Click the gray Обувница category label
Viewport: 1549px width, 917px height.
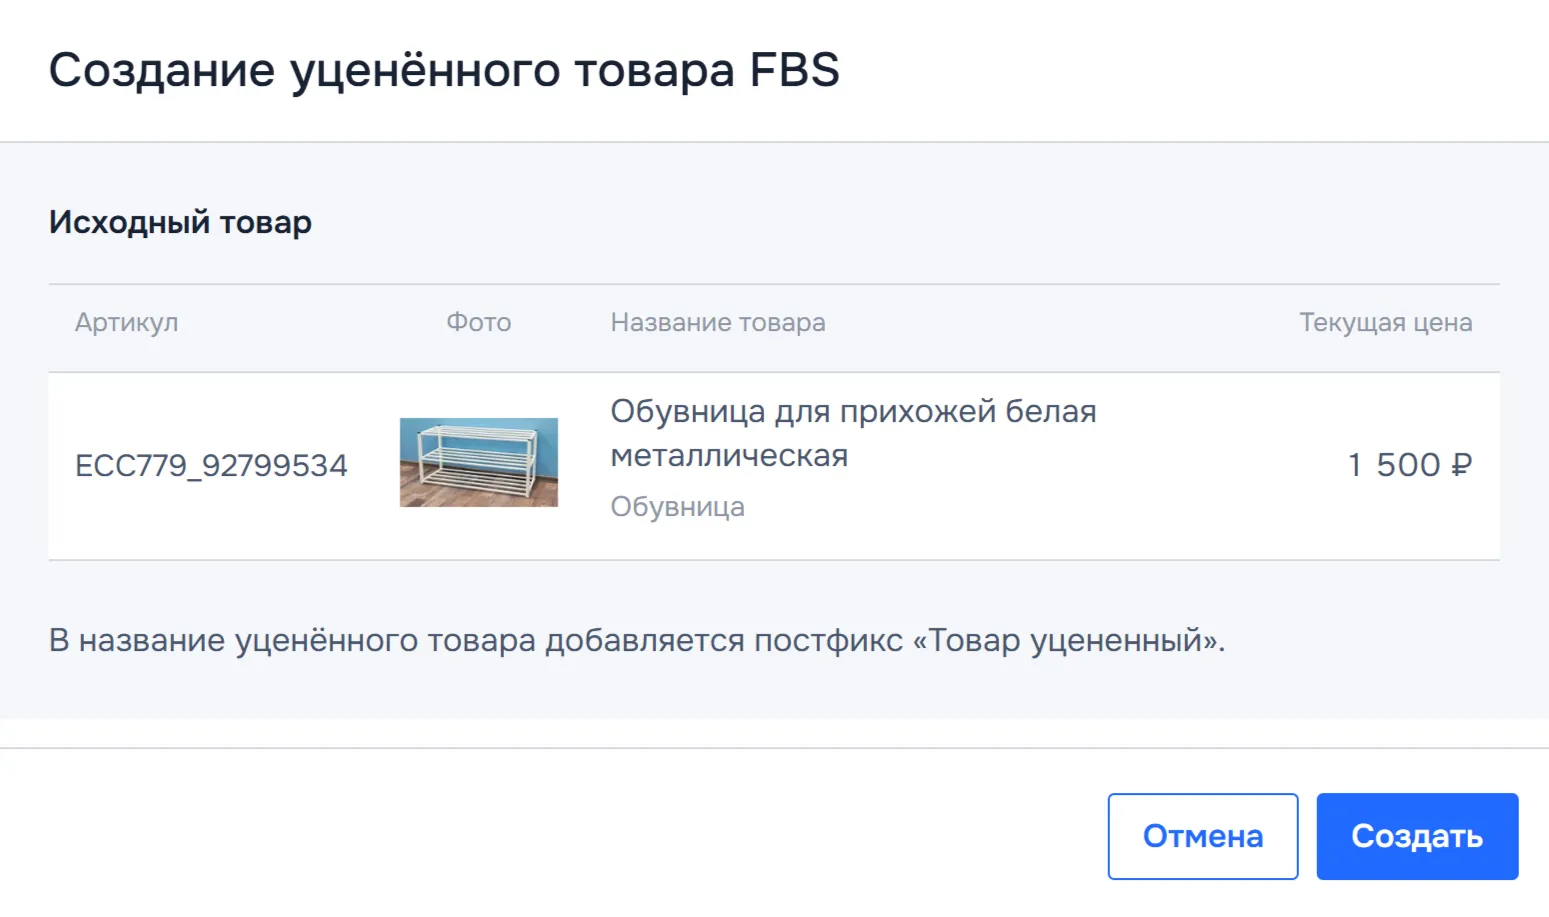coord(677,507)
